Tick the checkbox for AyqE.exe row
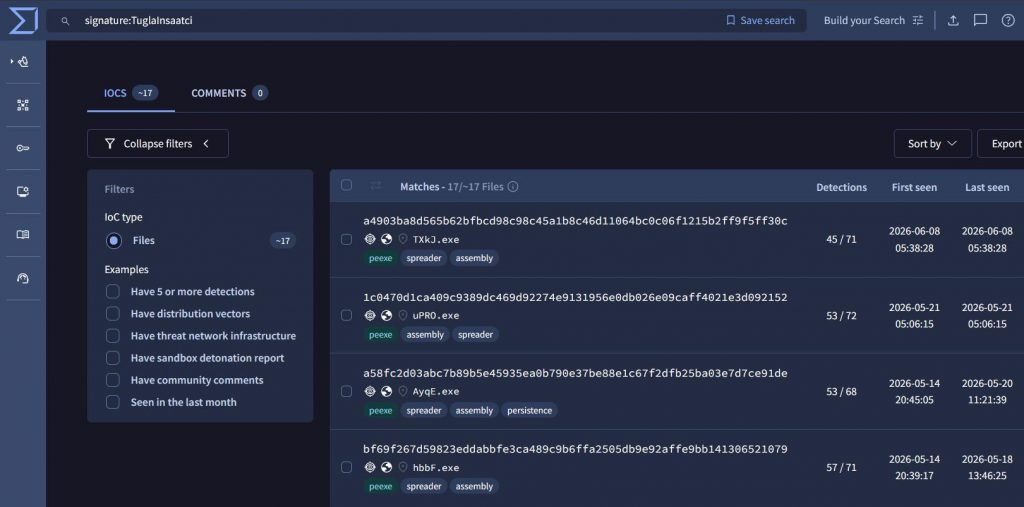The image size is (1024, 507). click(x=346, y=391)
